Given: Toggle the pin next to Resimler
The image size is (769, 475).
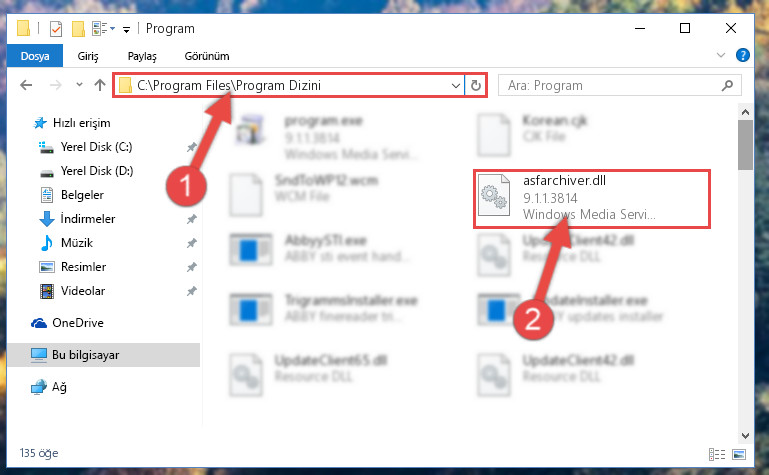Looking at the screenshot, I should coord(192,267).
